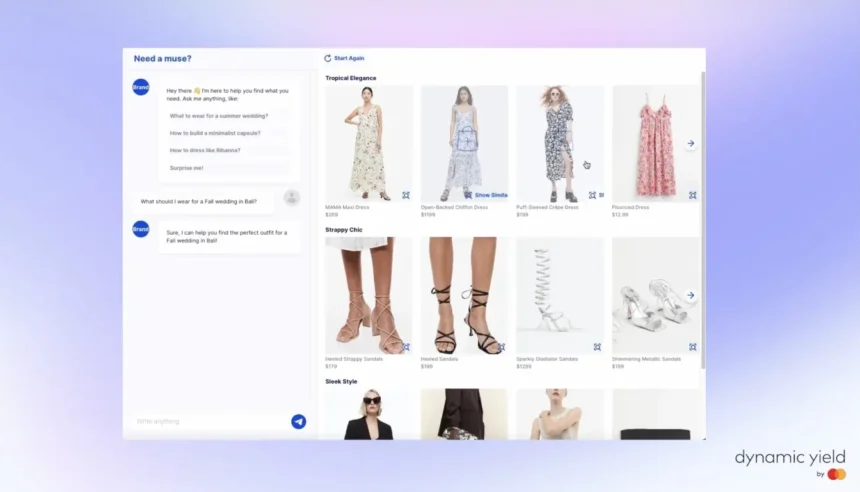Click the similar-search icon on Flounced Dress

click(x=693, y=195)
